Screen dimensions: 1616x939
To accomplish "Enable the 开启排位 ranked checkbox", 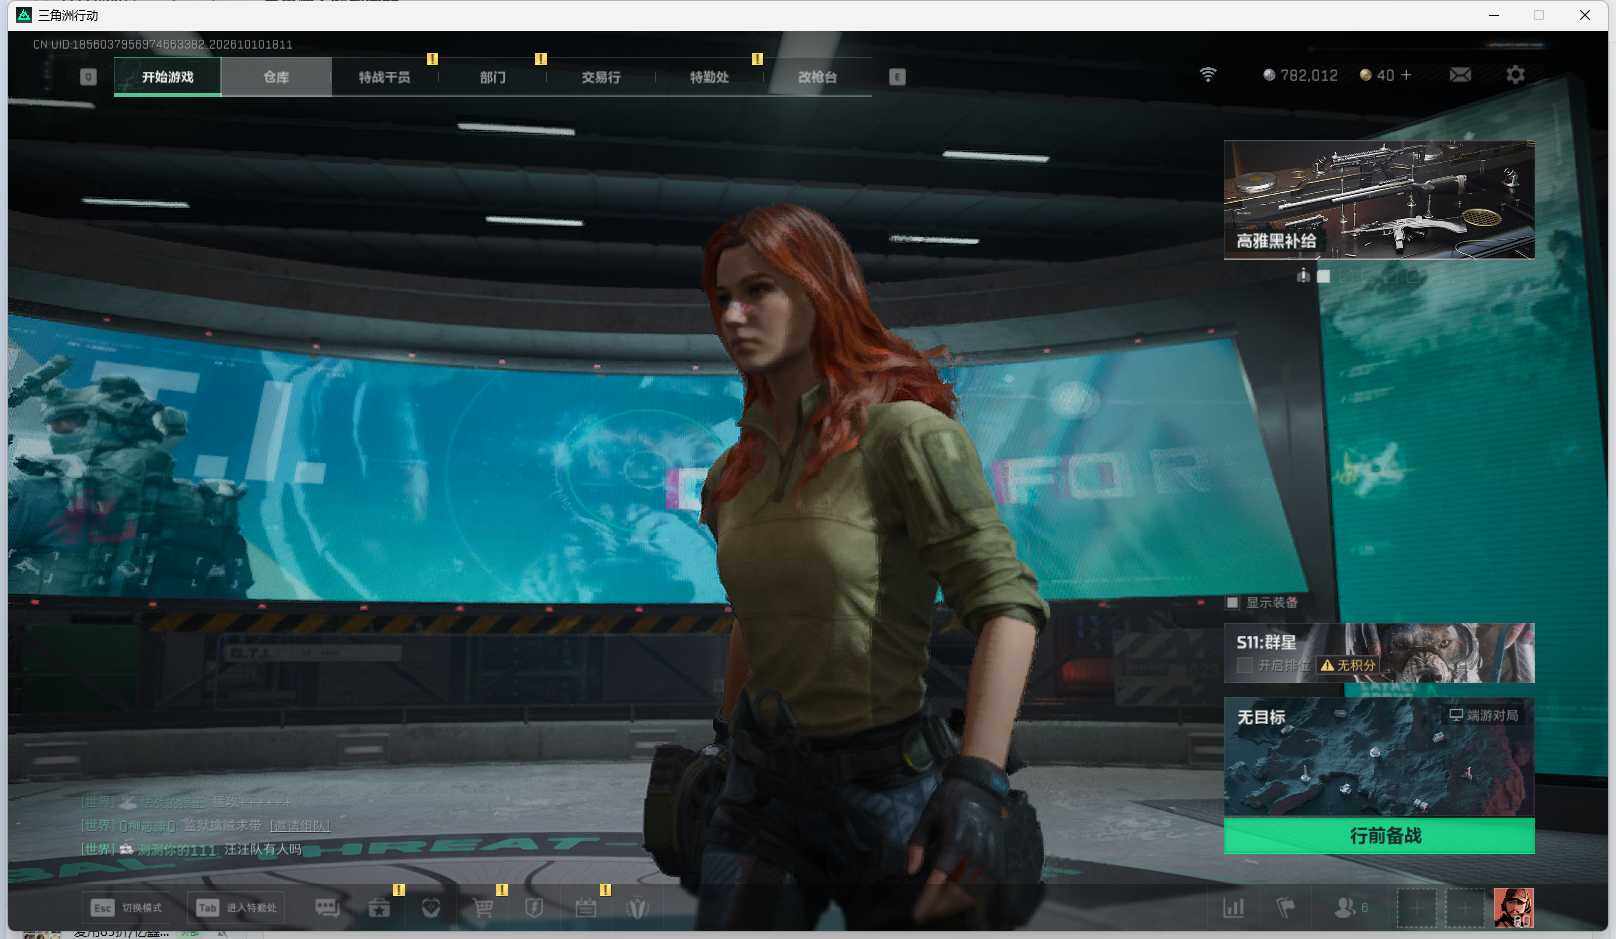I will 1245,665.
